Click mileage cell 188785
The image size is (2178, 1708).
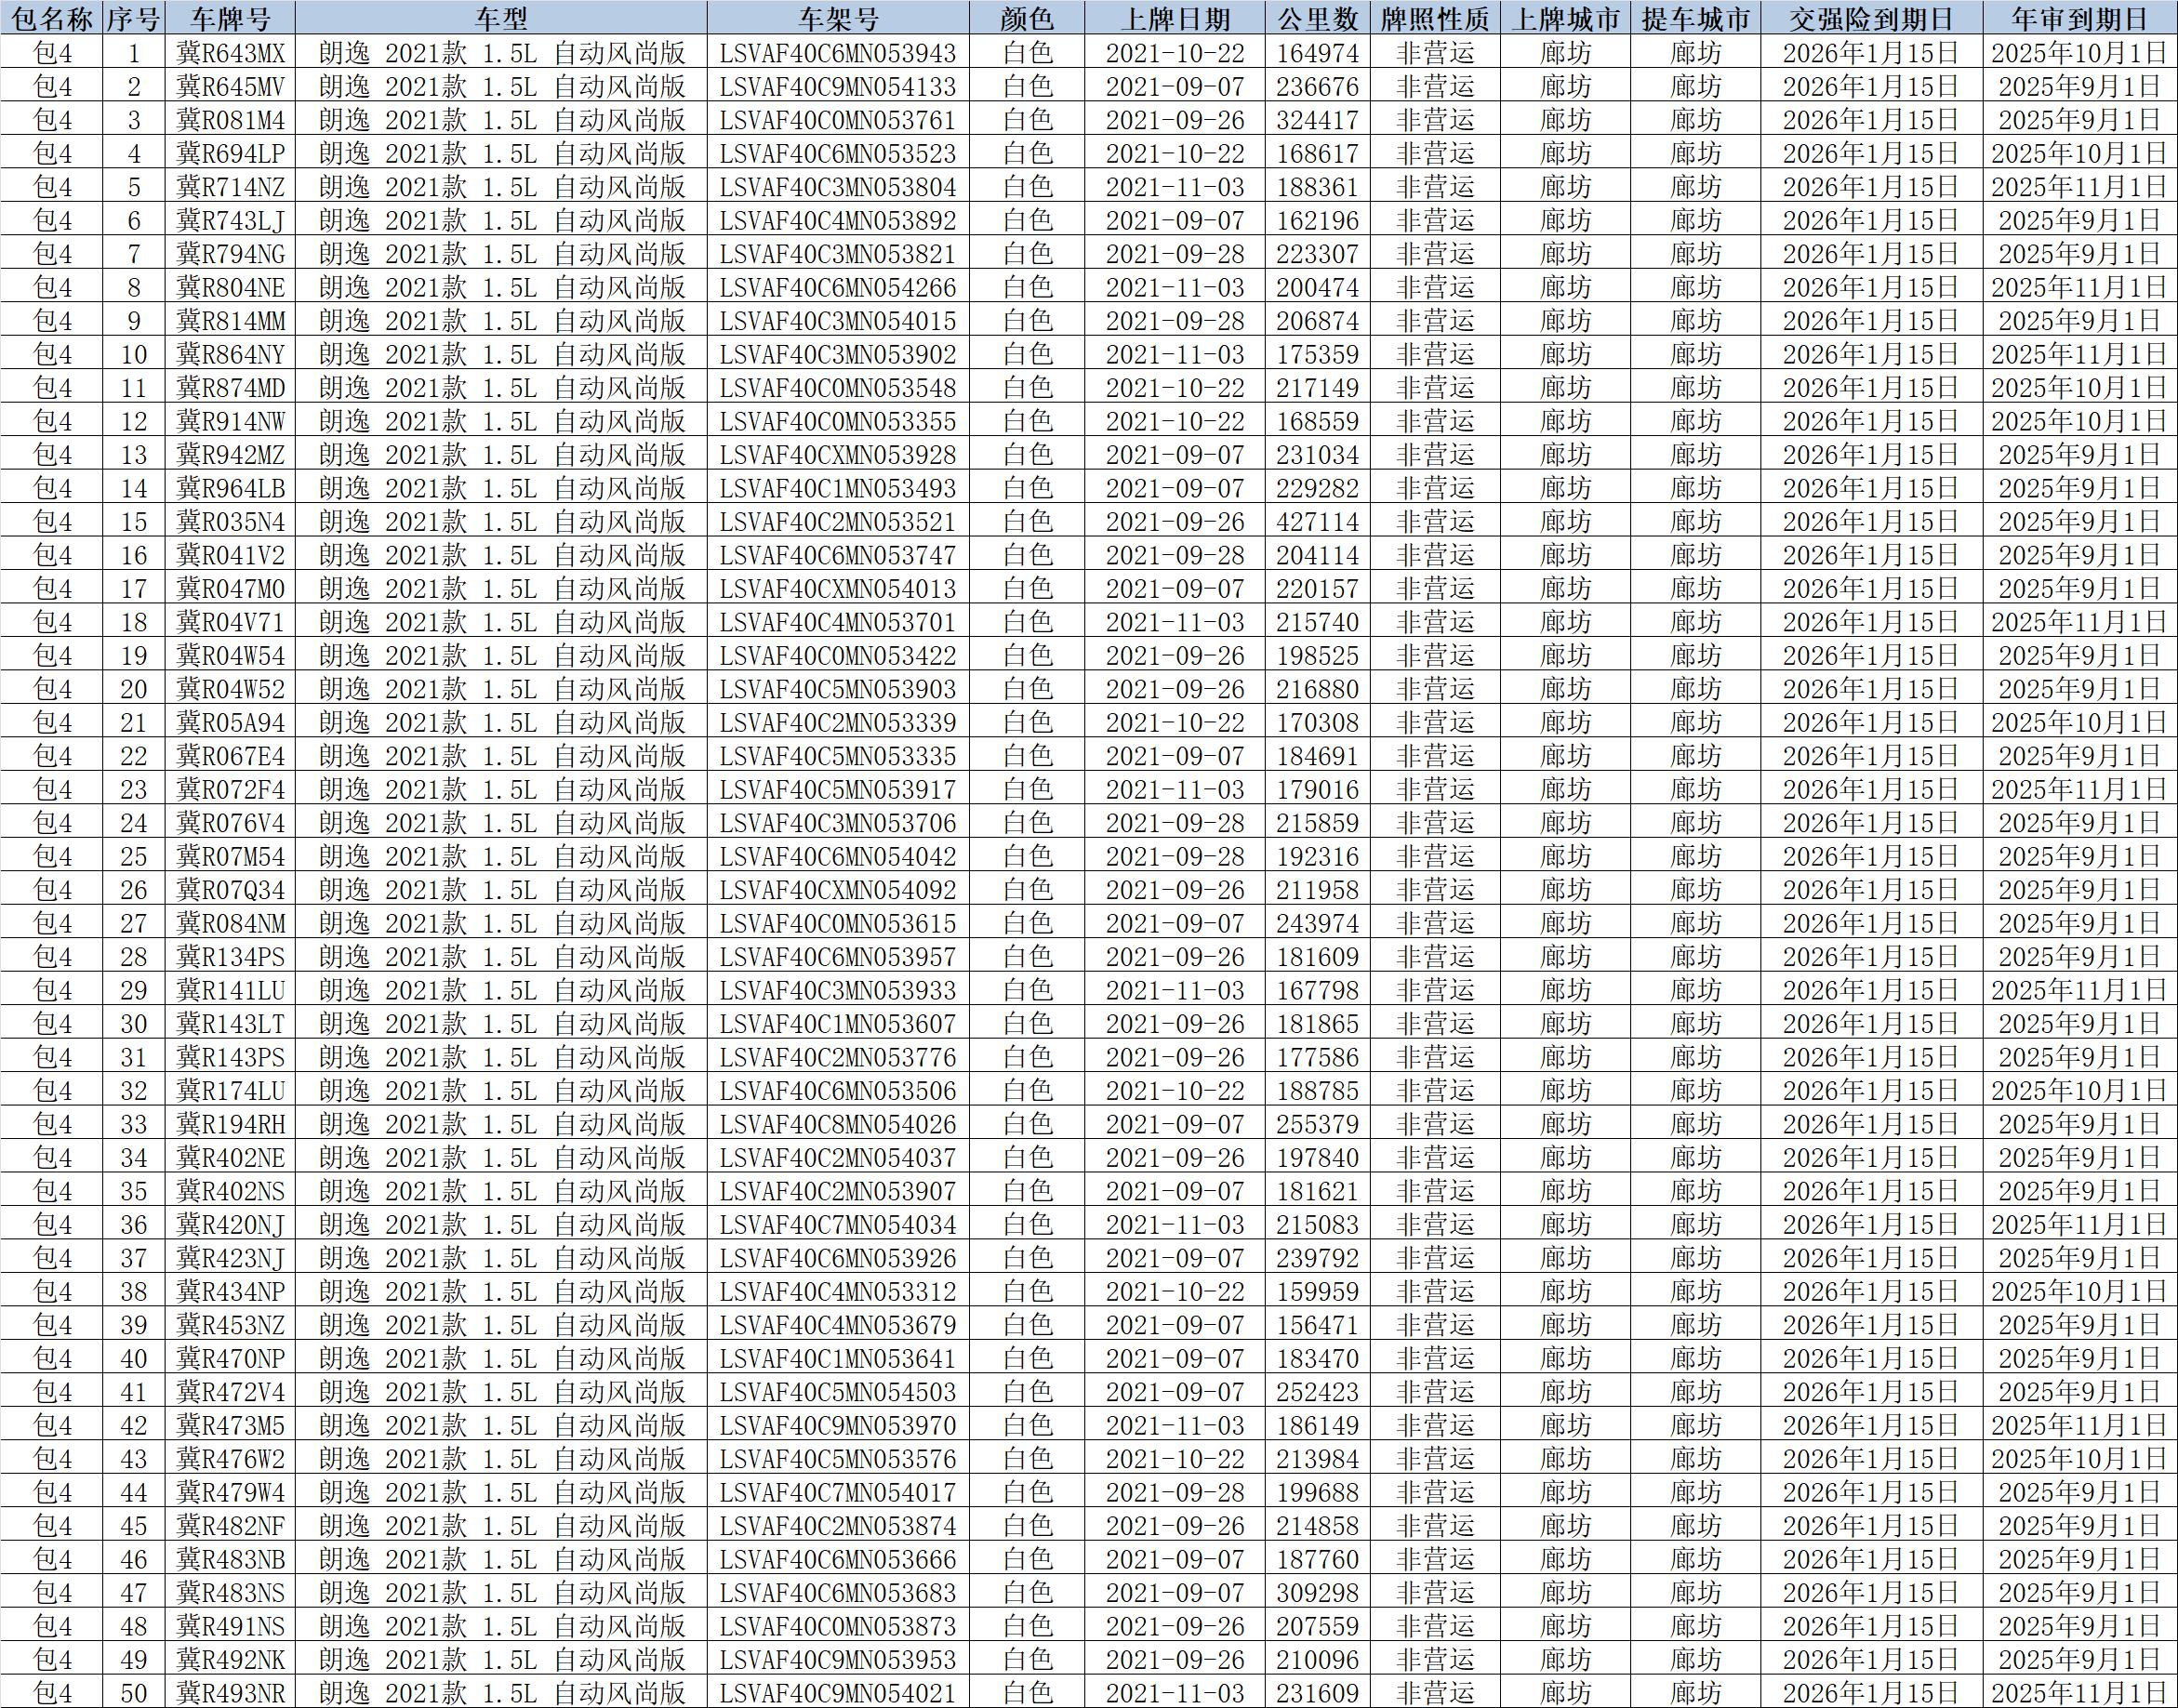click(1317, 1091)
